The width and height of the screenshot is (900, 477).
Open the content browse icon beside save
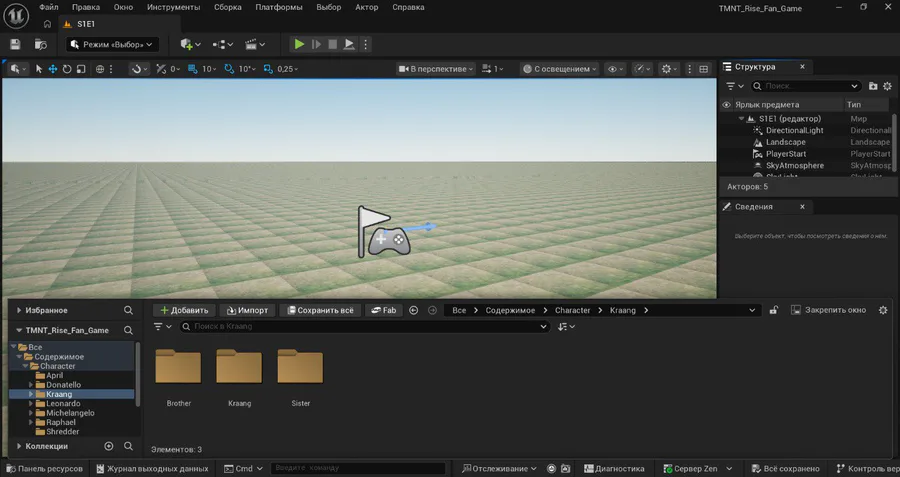[40, 44]
